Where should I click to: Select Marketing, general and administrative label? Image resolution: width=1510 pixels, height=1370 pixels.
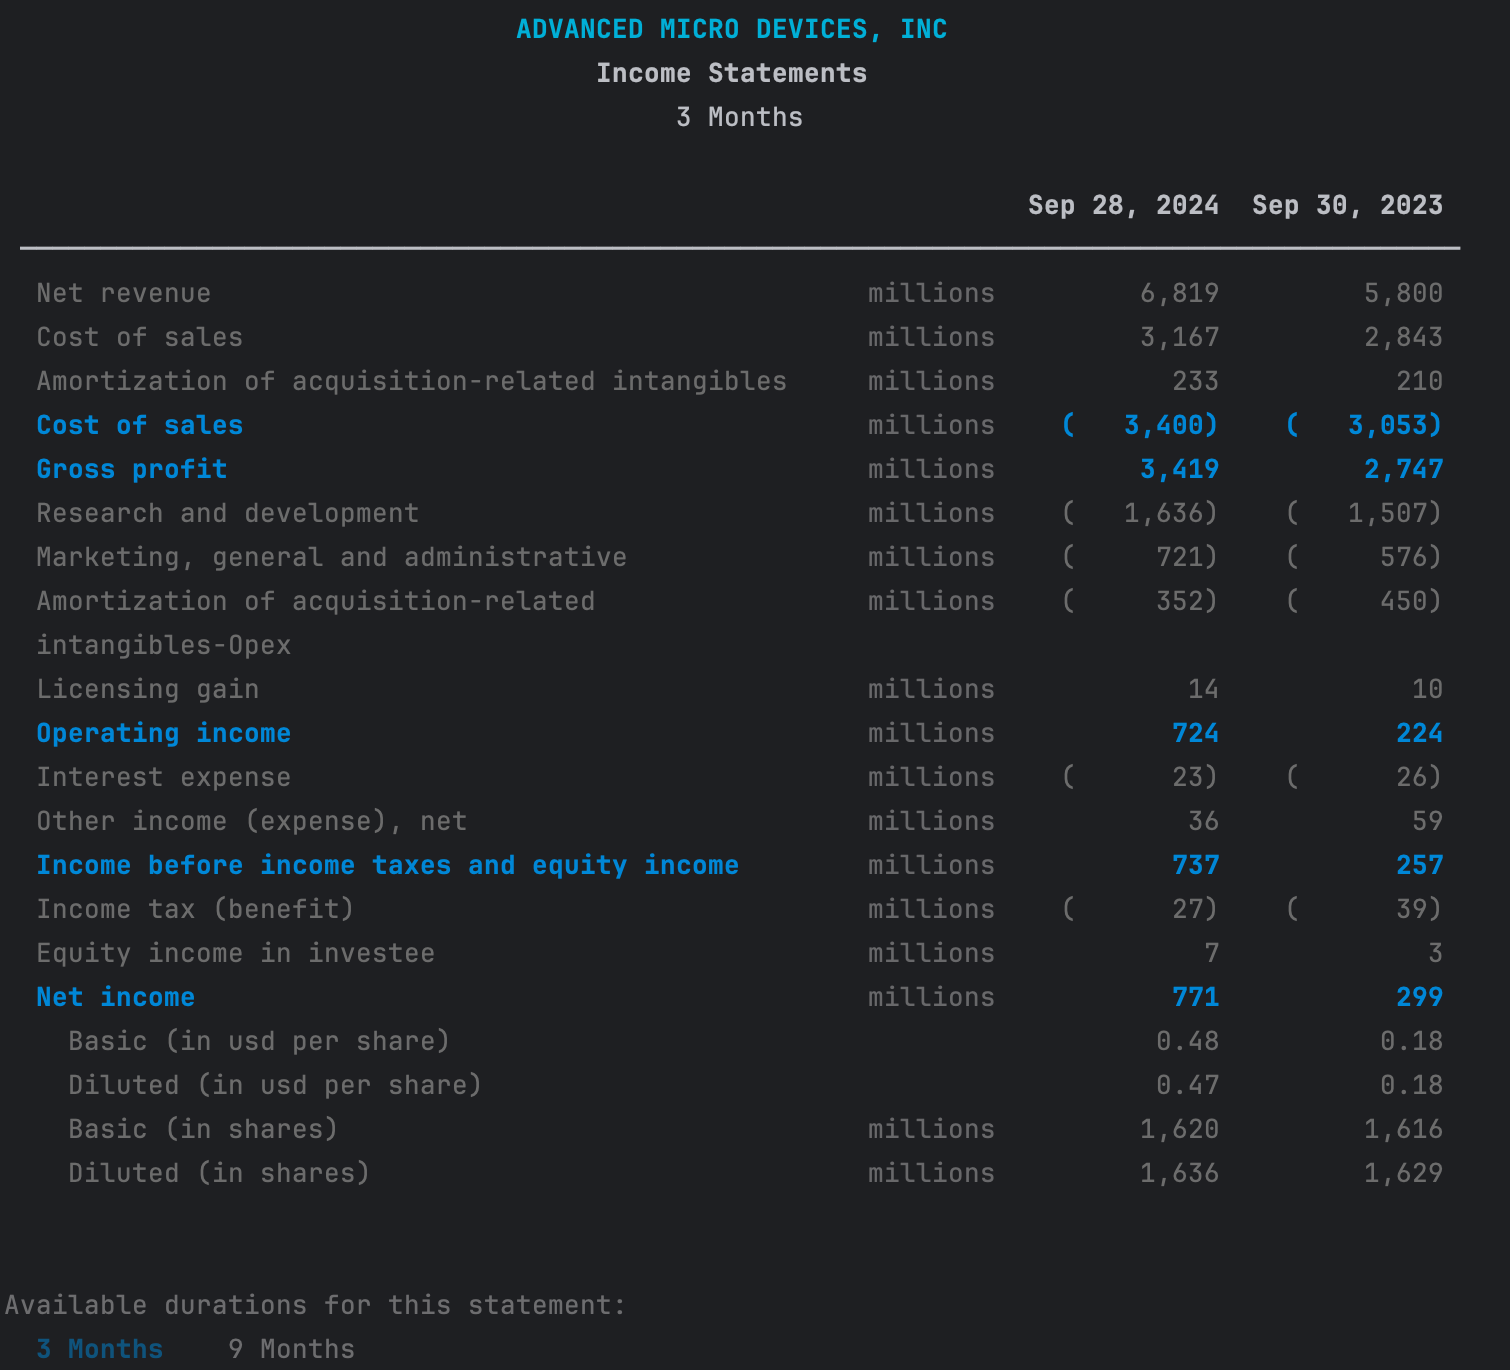331,557
